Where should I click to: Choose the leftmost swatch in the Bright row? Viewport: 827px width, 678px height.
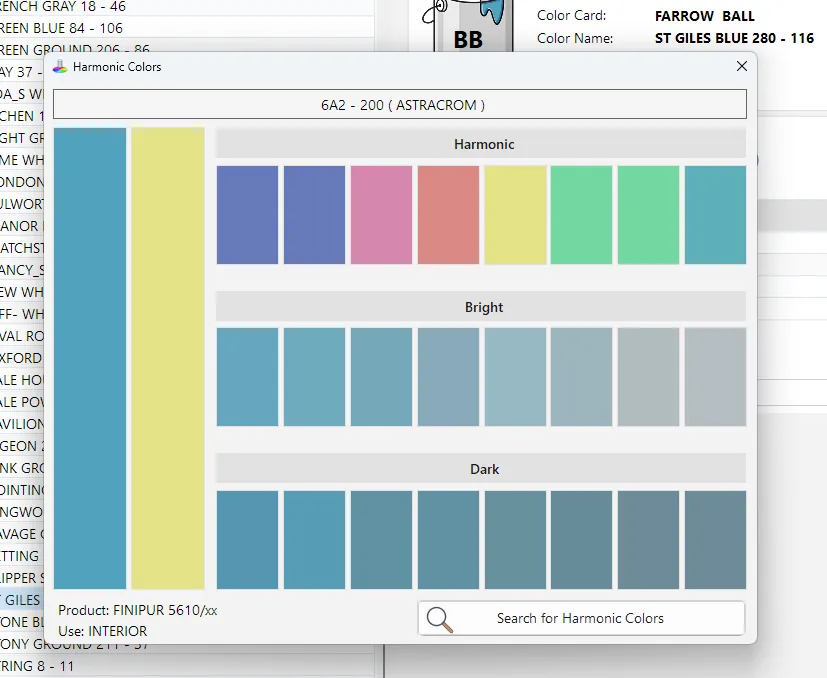tap(247, 377)
